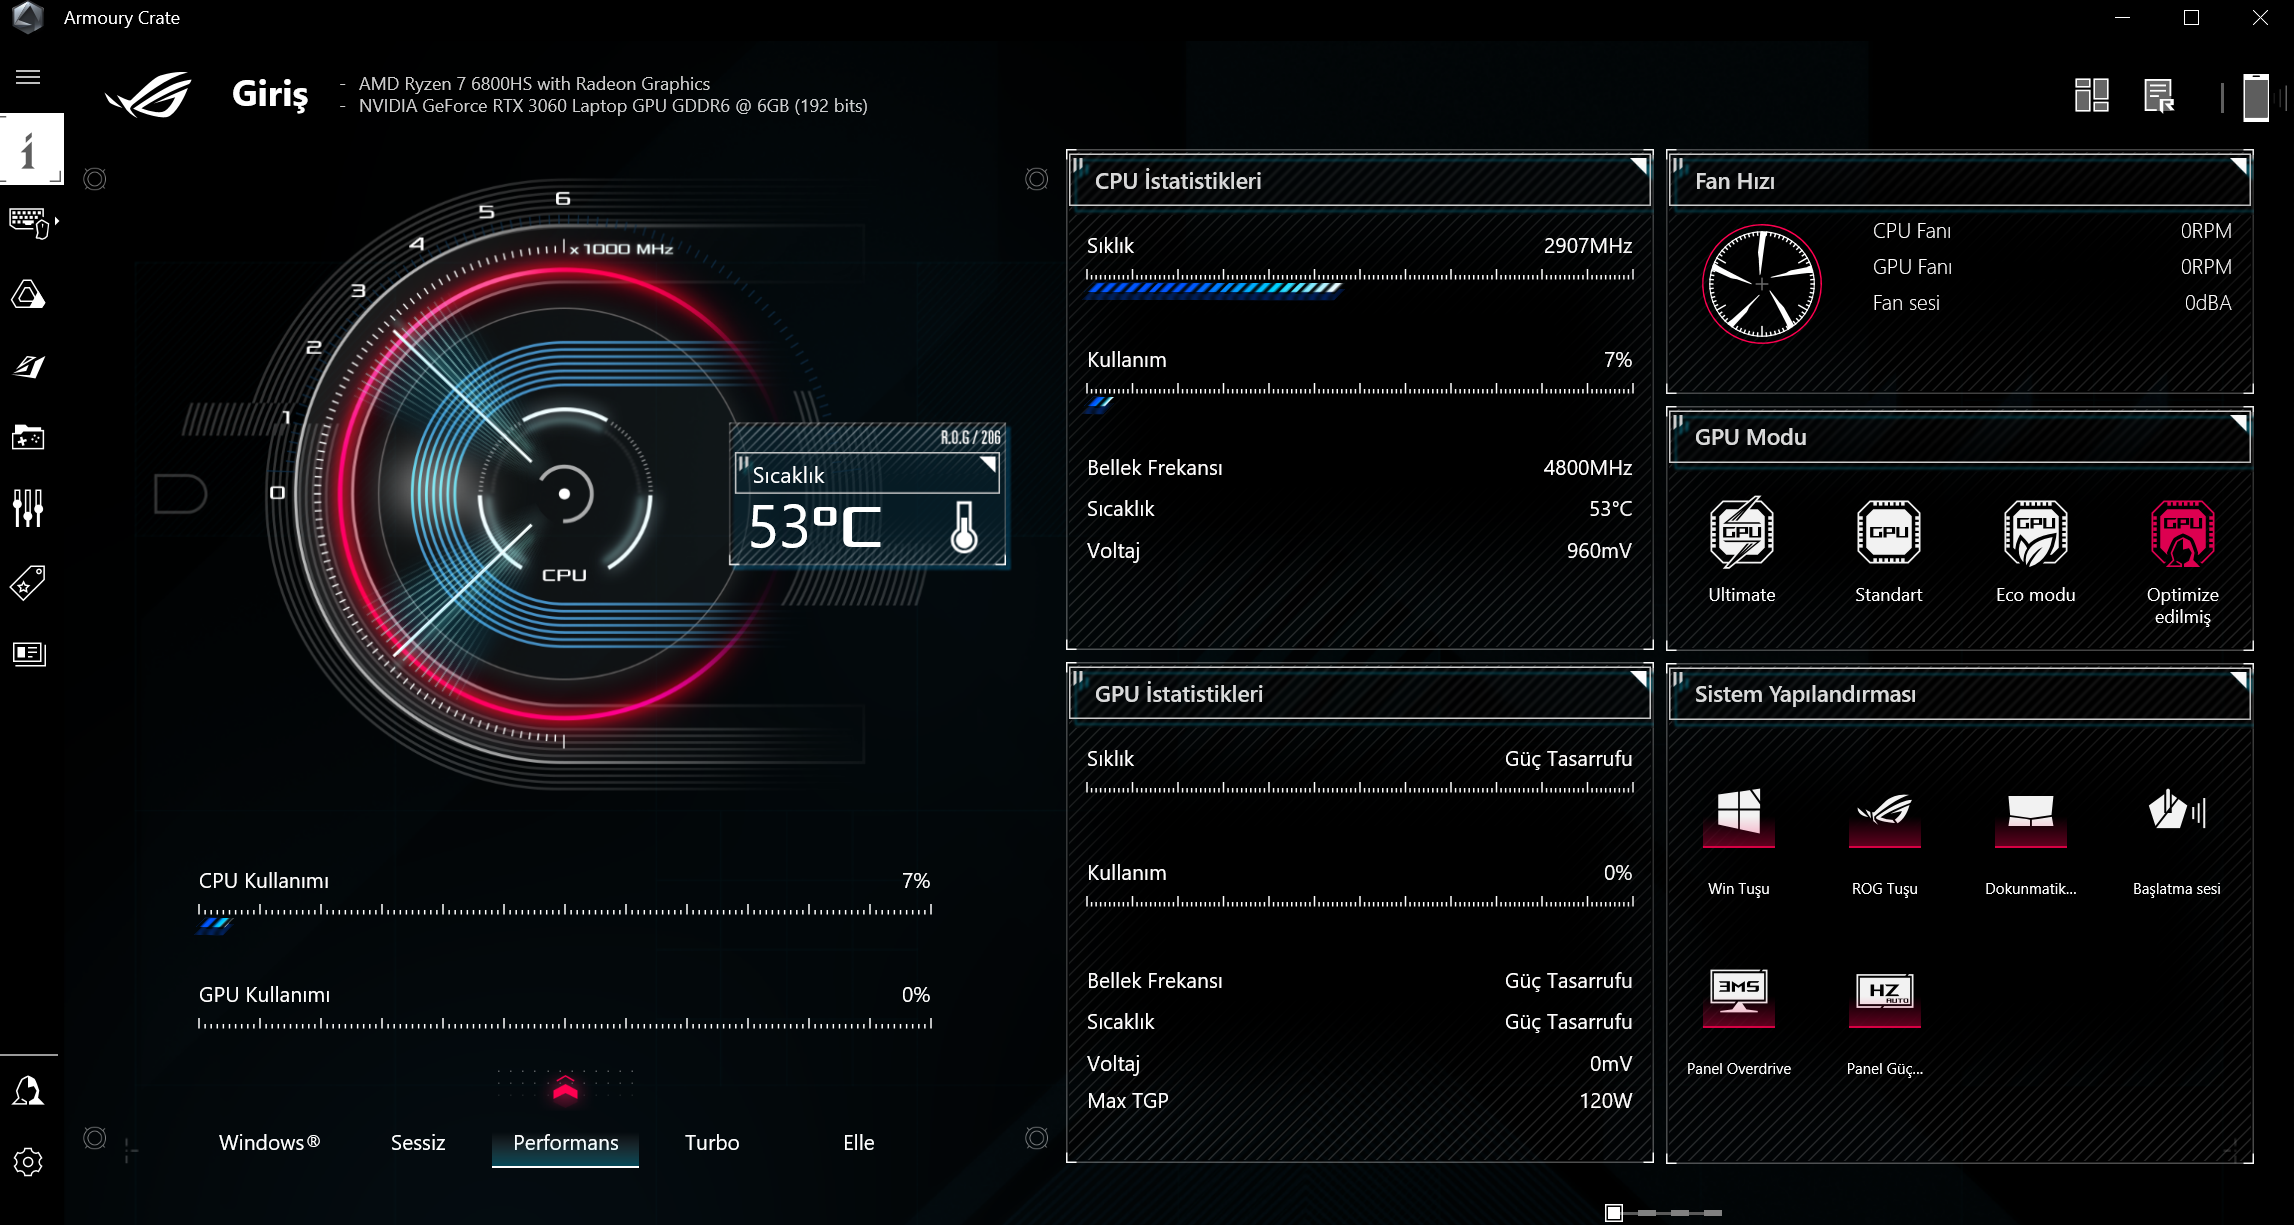
Task: Open Featured deals tag icon
Action: pyautogui.click(x=28, y=582)
